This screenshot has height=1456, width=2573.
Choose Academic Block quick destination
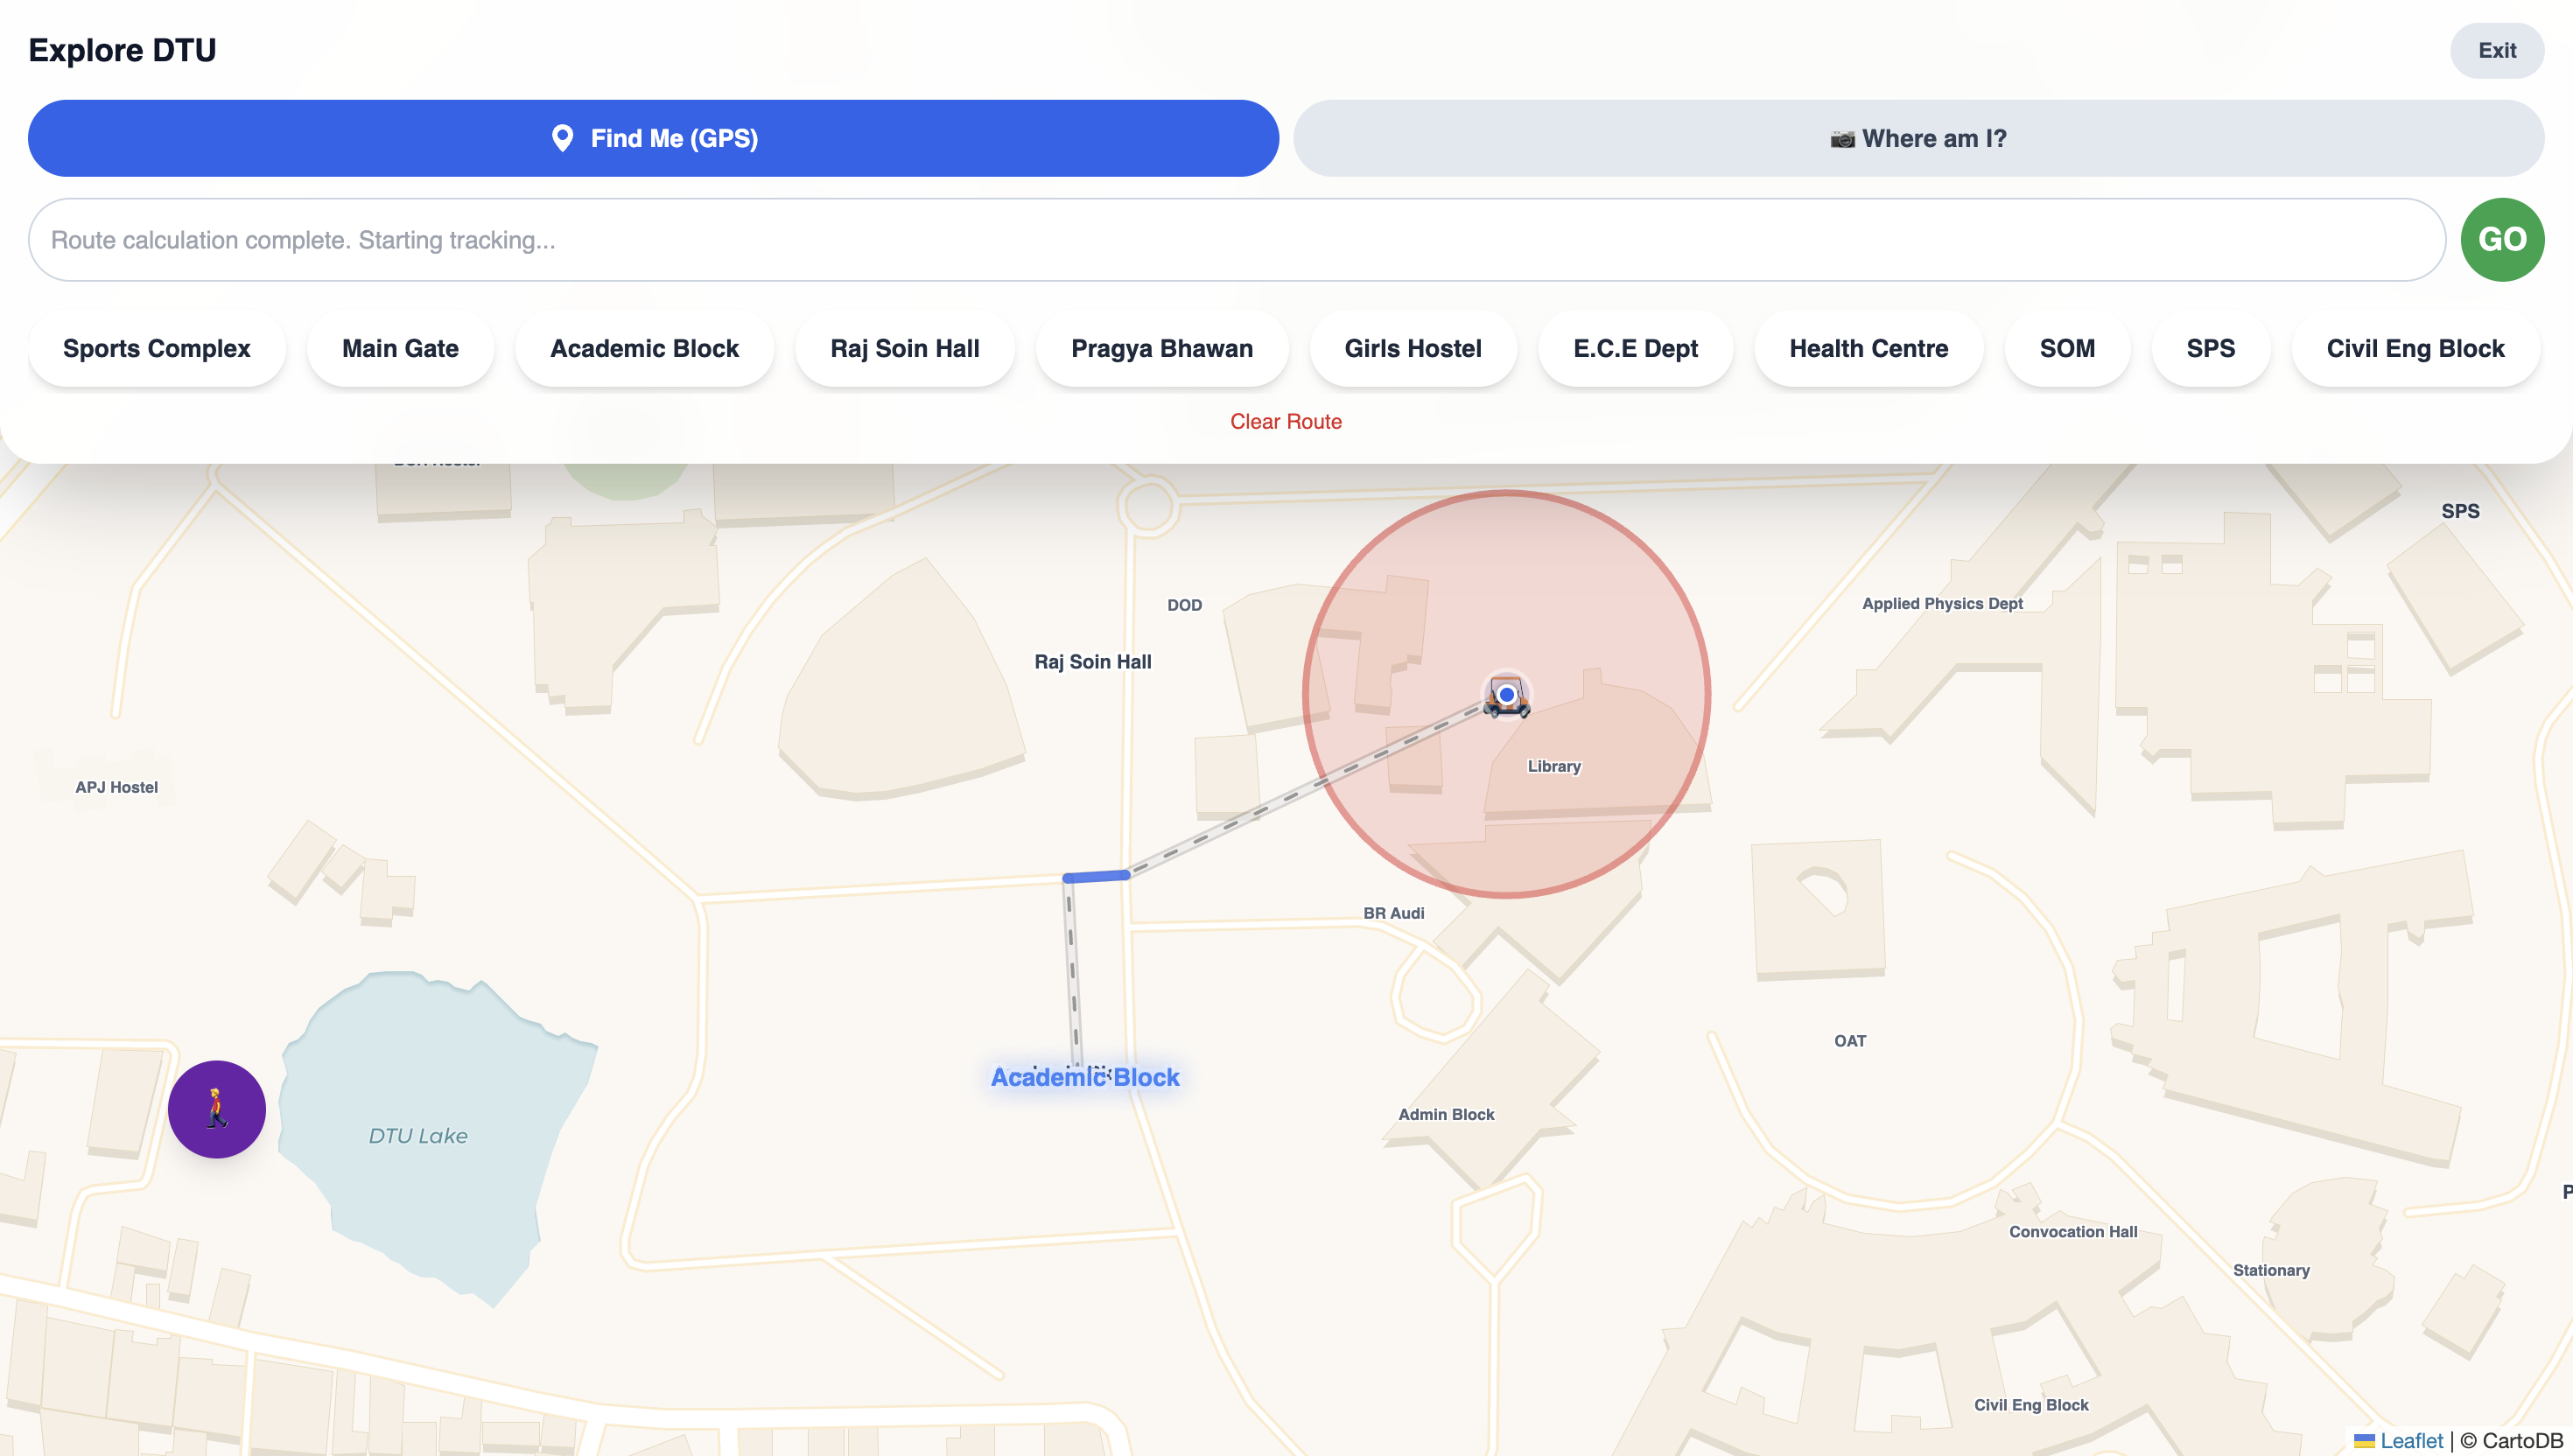644,348
